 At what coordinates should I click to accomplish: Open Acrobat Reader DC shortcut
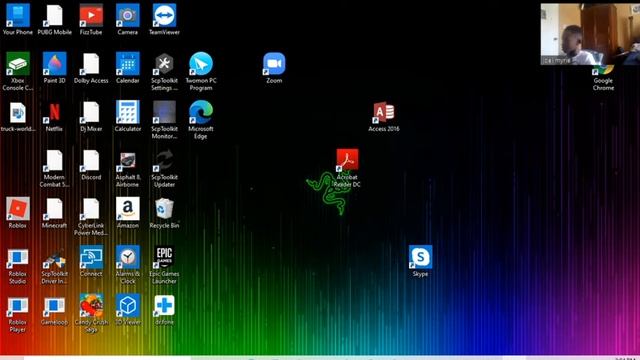click(x=347, y=160)
